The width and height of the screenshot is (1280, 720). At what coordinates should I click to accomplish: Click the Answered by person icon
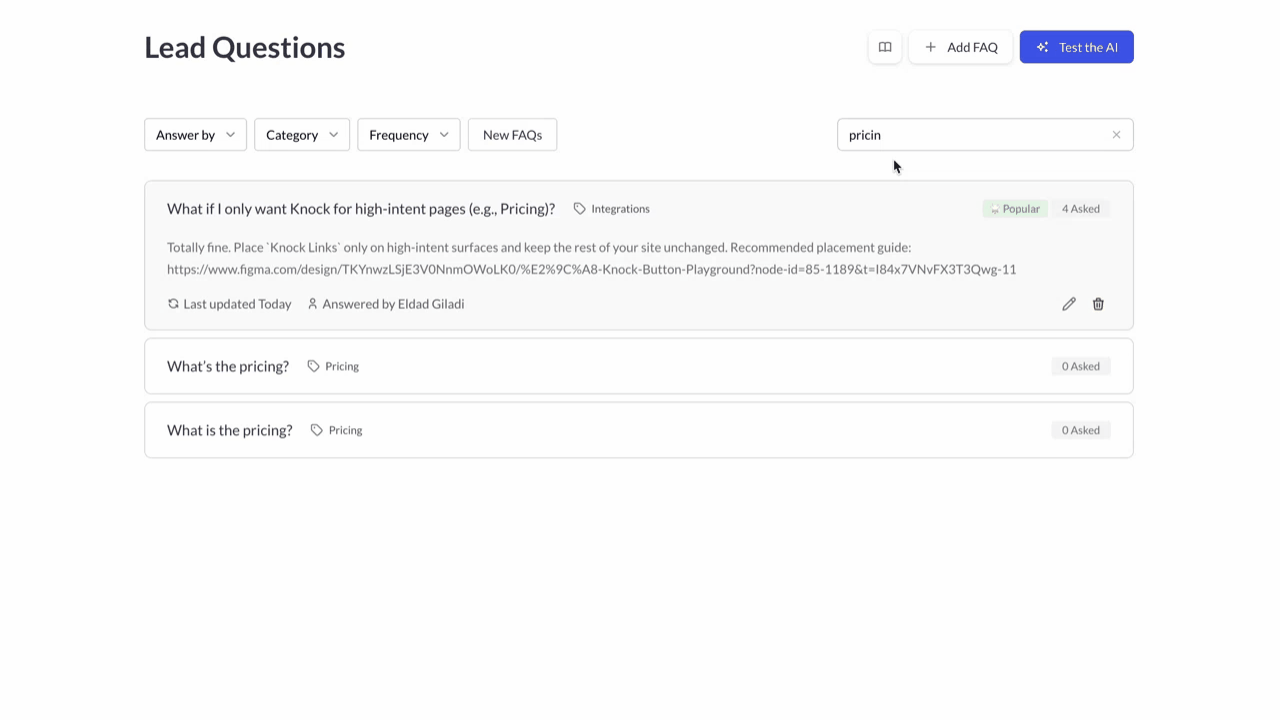coord(312,304)
